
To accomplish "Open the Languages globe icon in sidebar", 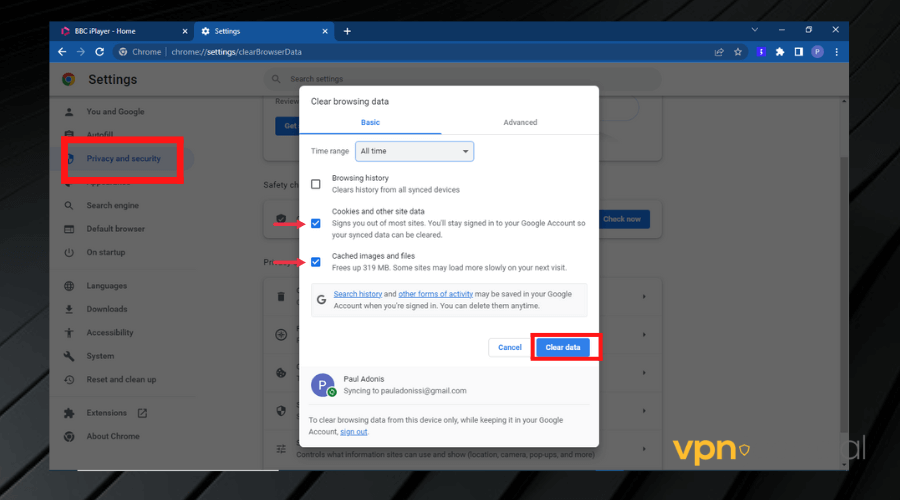I will point(69,286).
